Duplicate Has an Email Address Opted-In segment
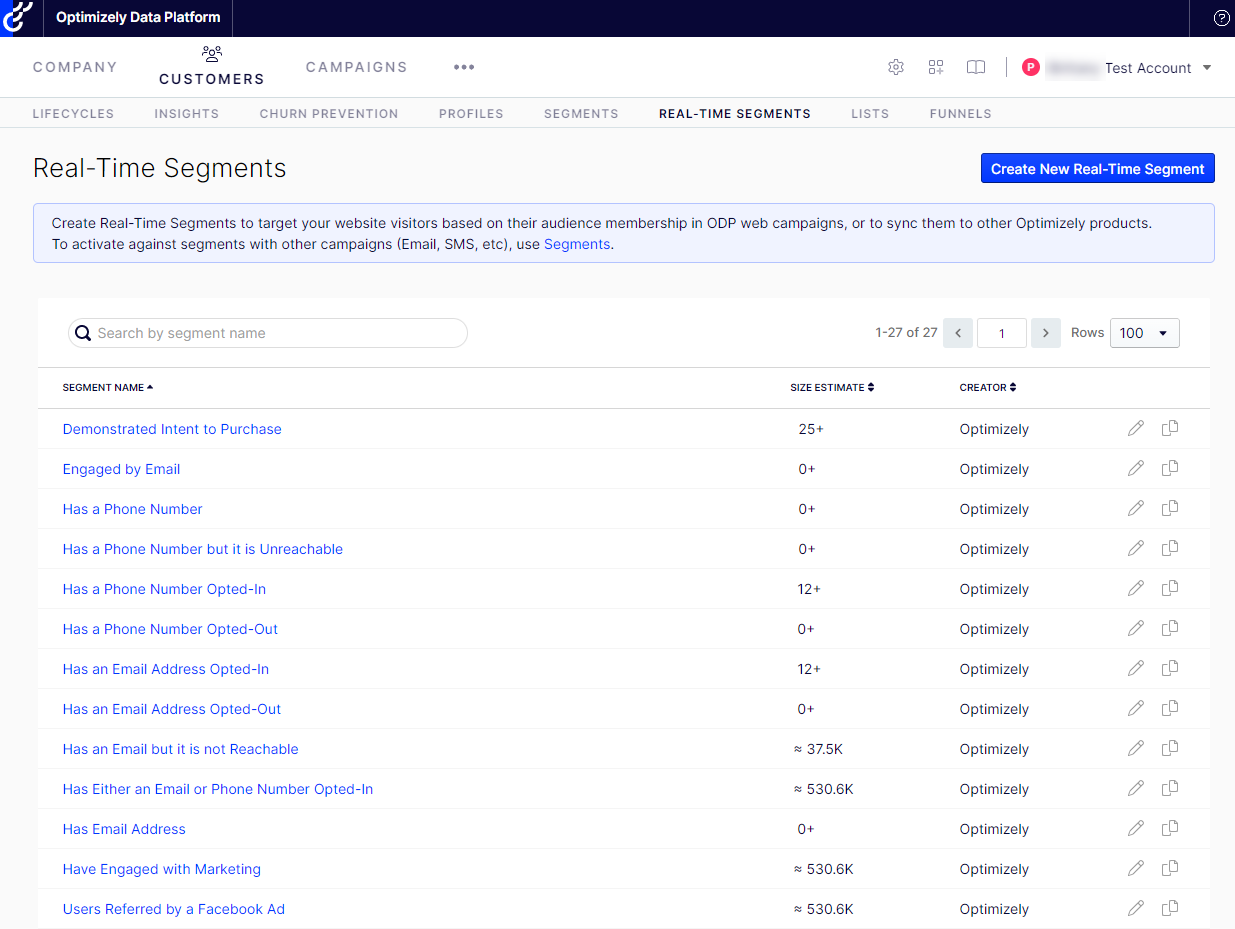 pos(1170,669)
